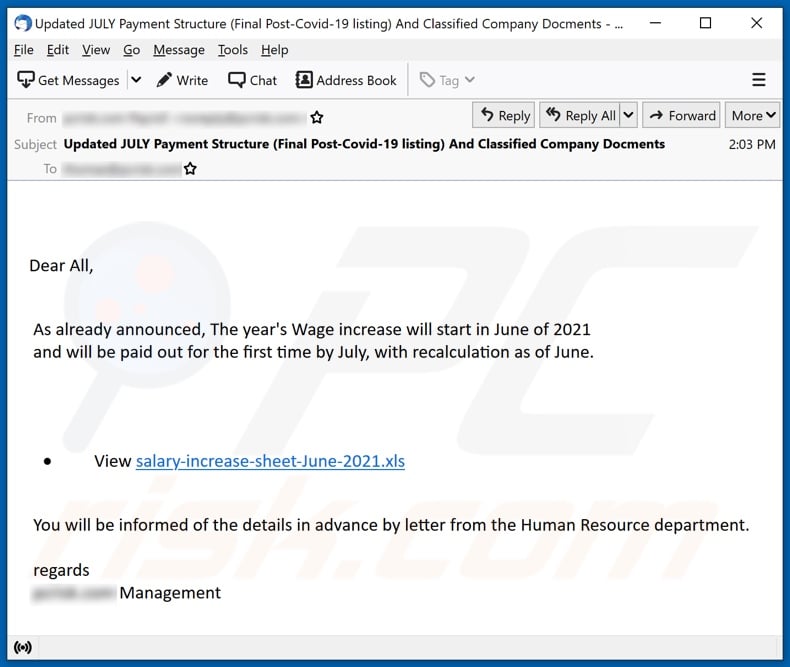This screenshot has height=667, width=790.
Task: Open the Message menu
Action: [179, 50]
